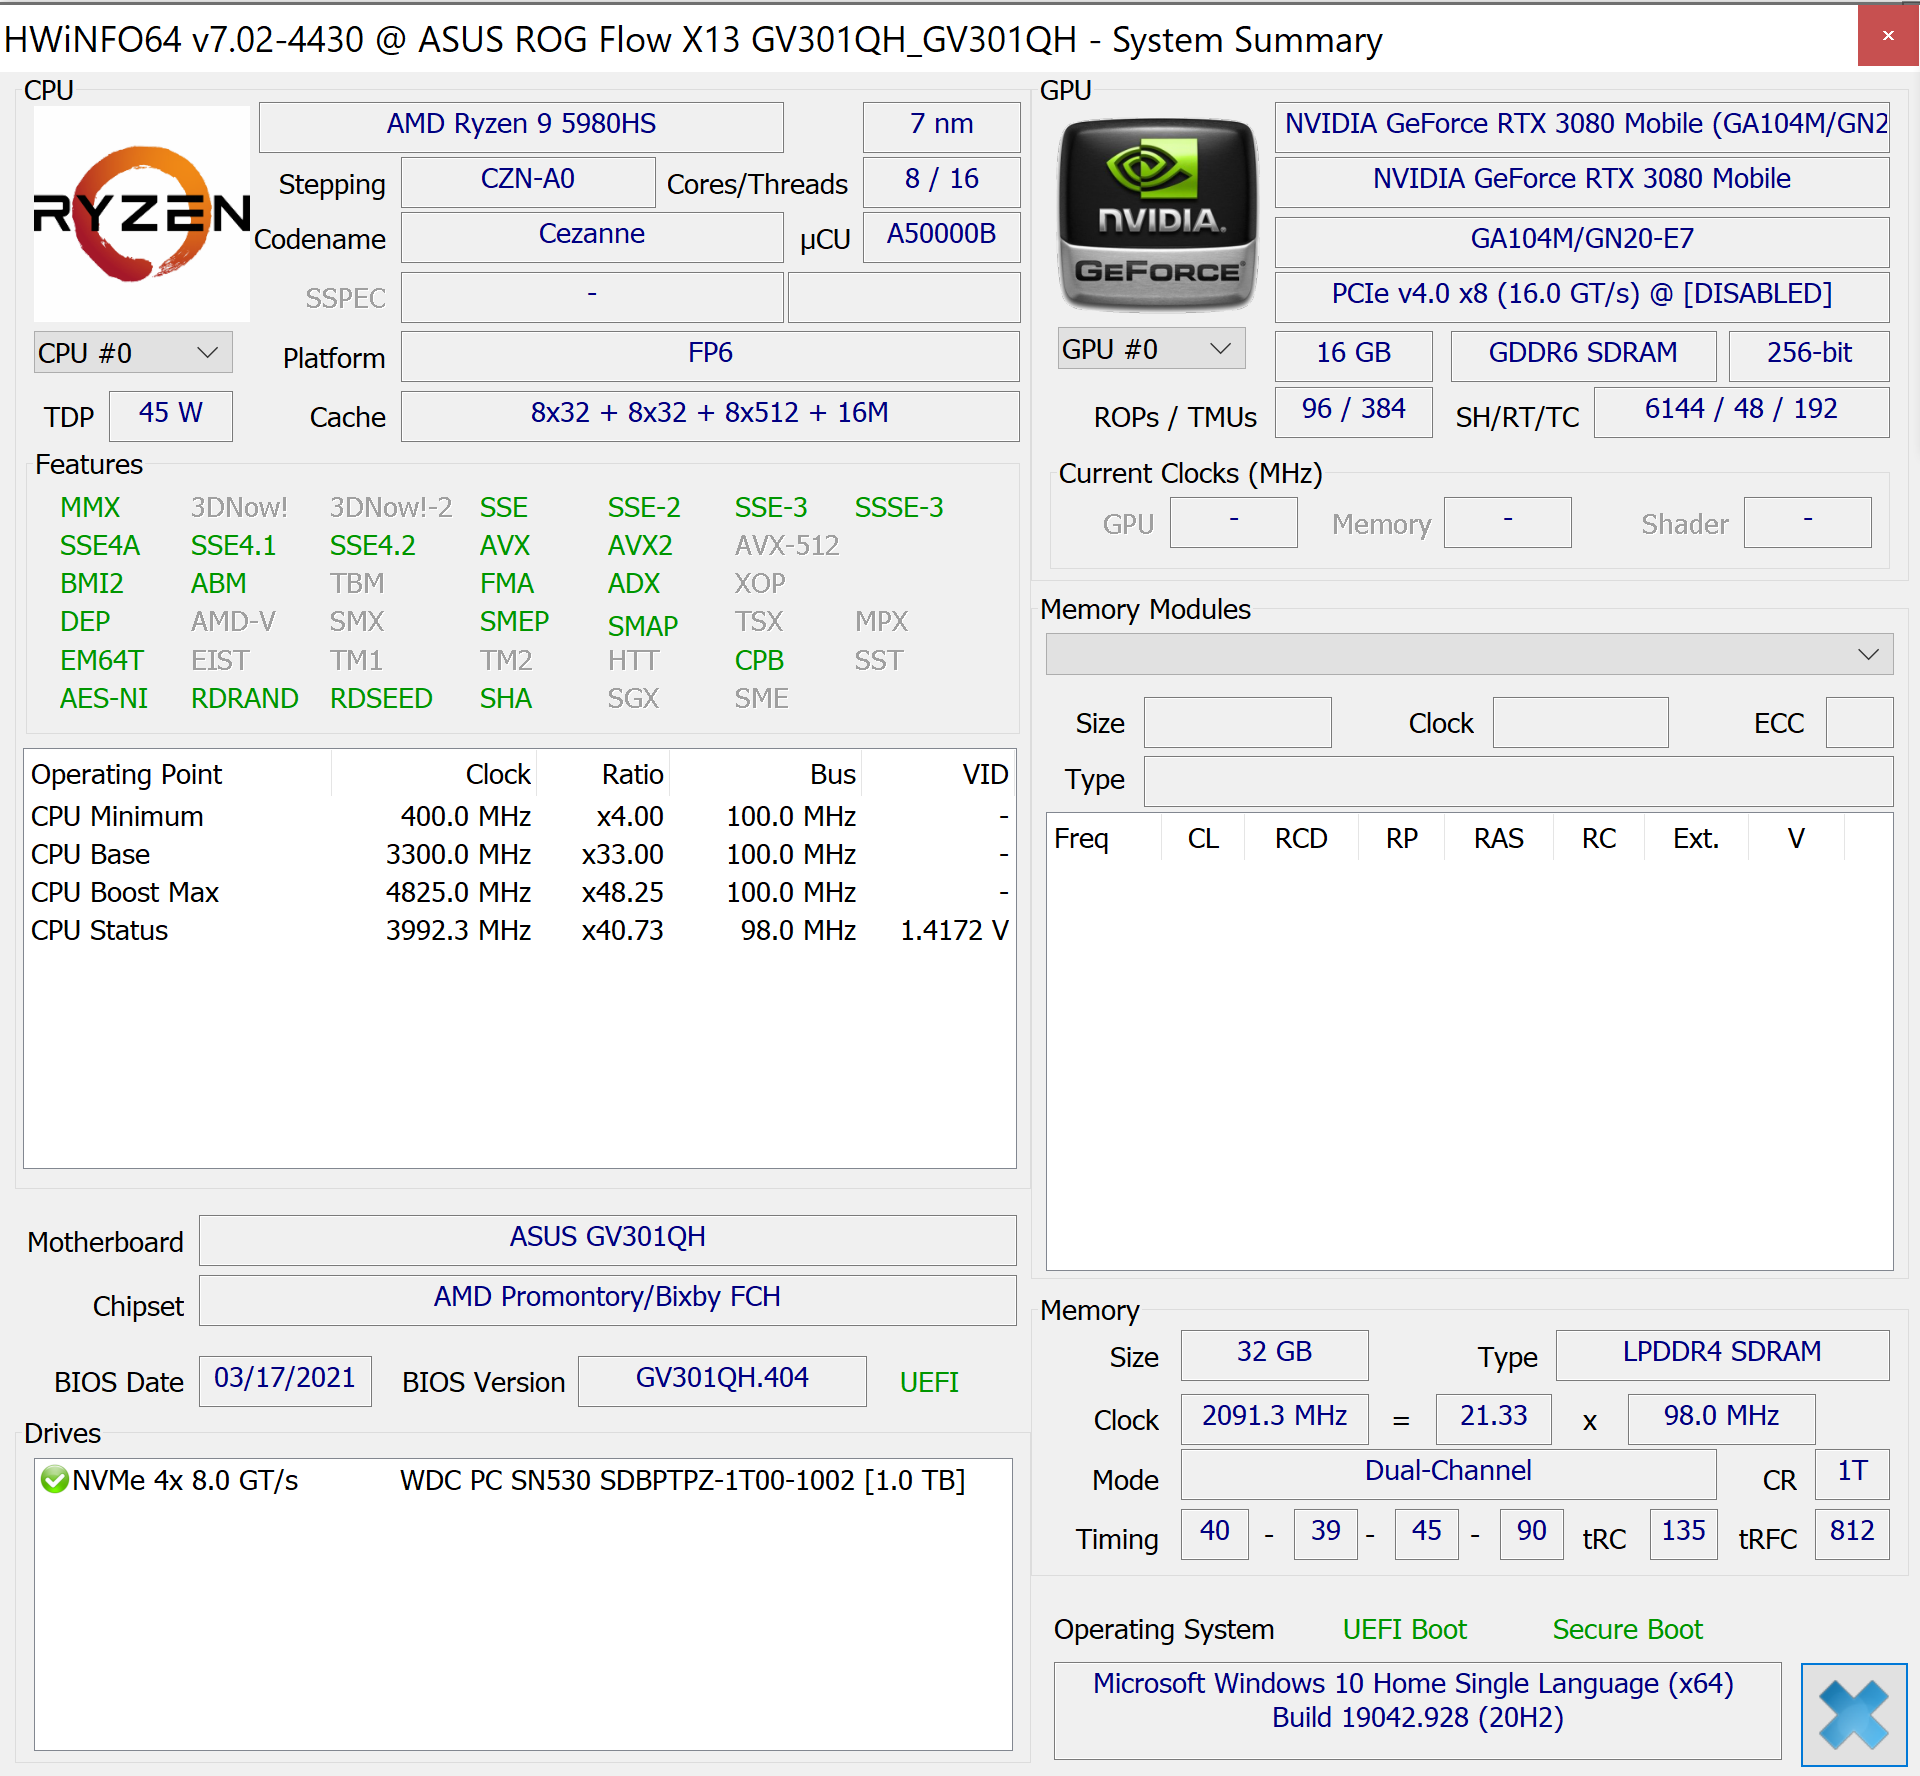
Task: Click the Windows 10 Home operating system field
Action: pos(1417,1709)
